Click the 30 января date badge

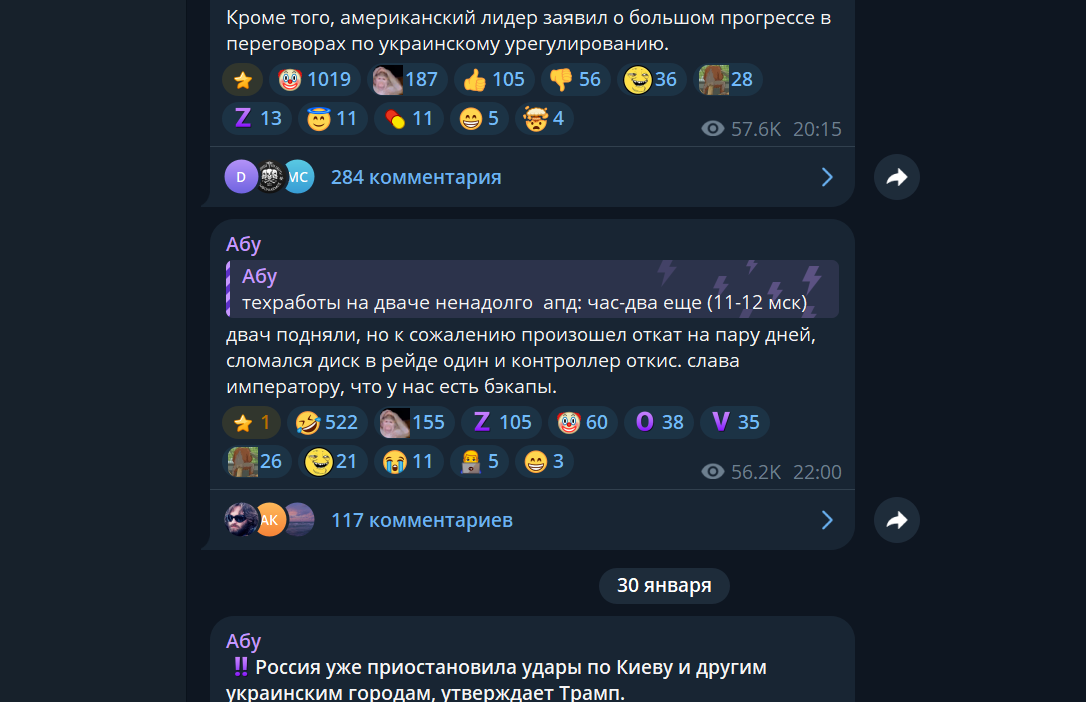click(x=664, y=586)
